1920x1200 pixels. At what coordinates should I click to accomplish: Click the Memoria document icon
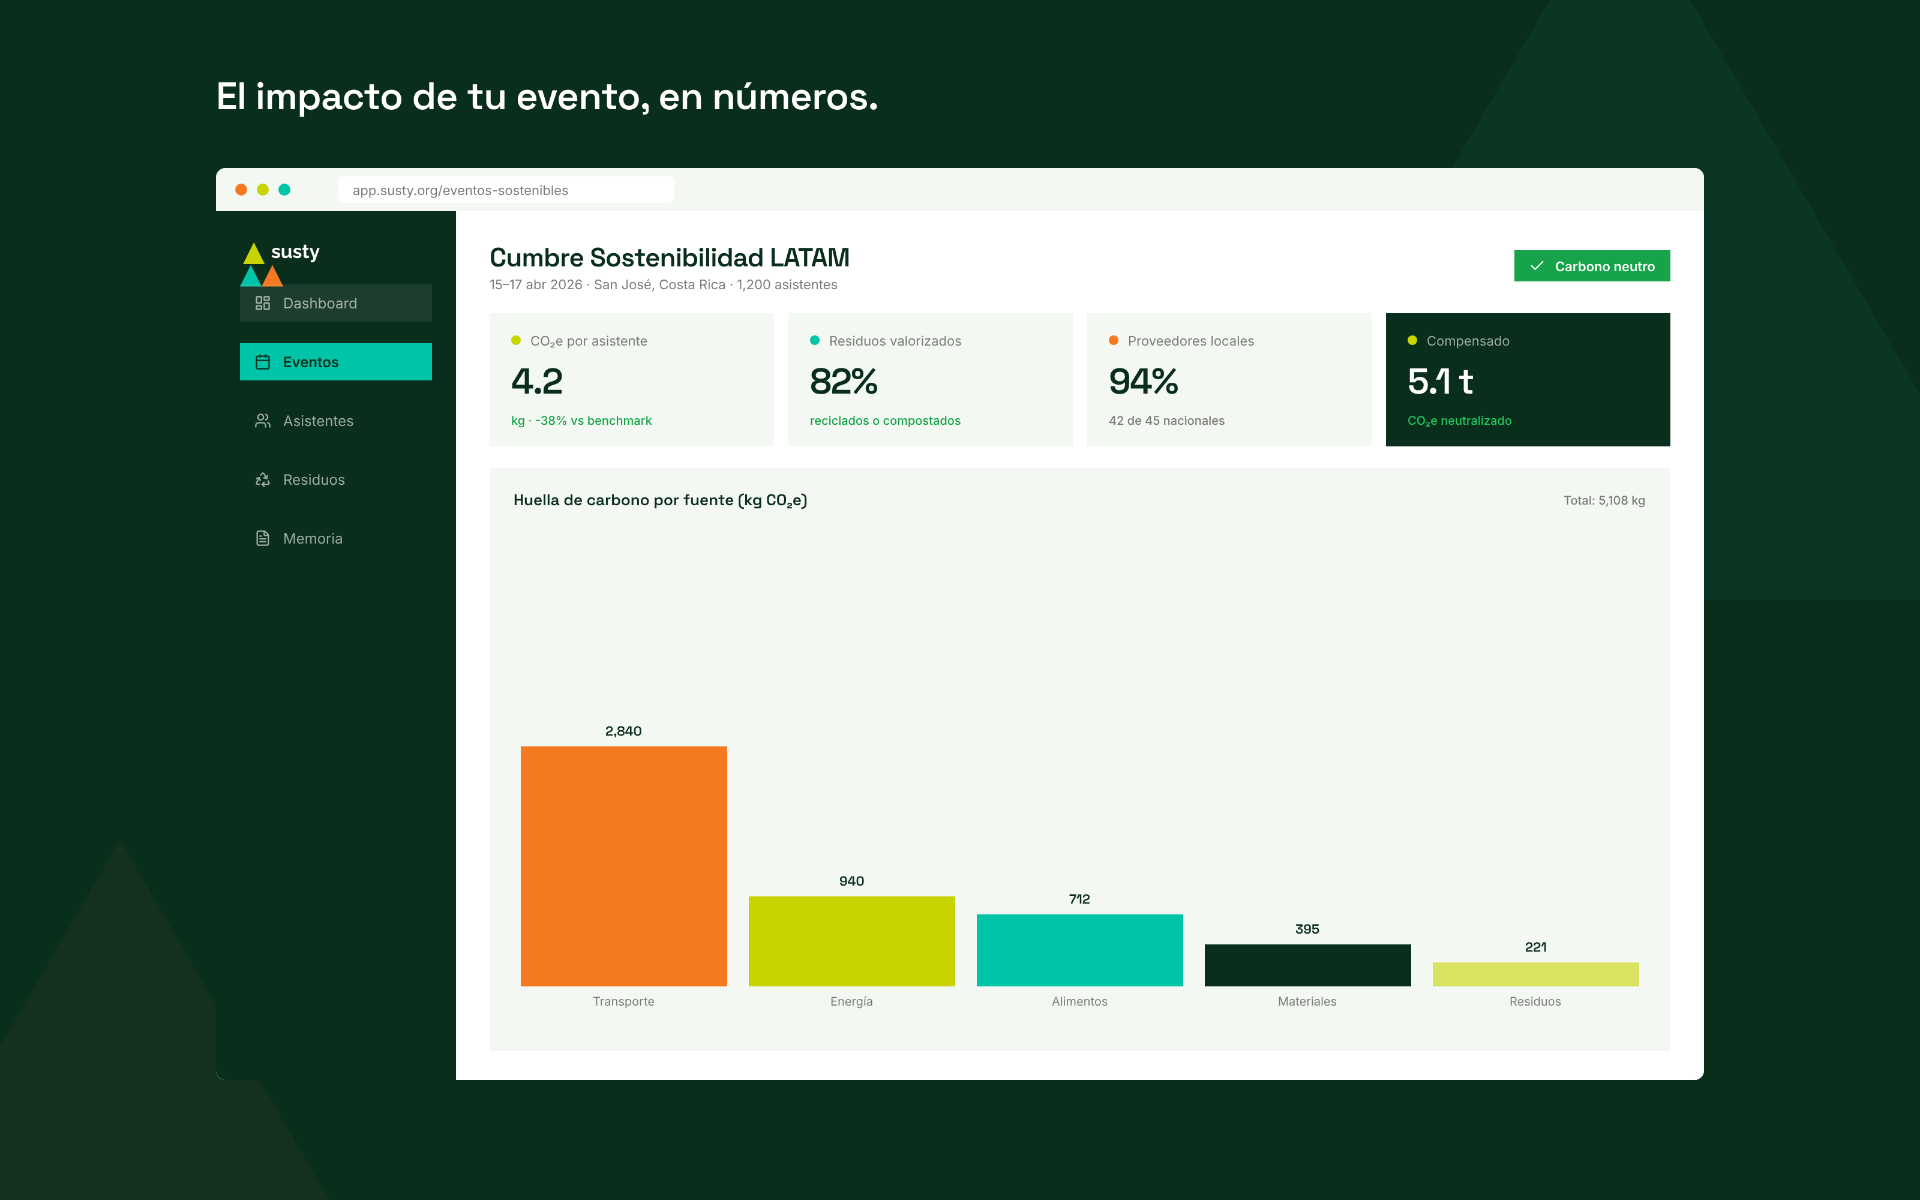pyautogui.click(x=263, y=538)
